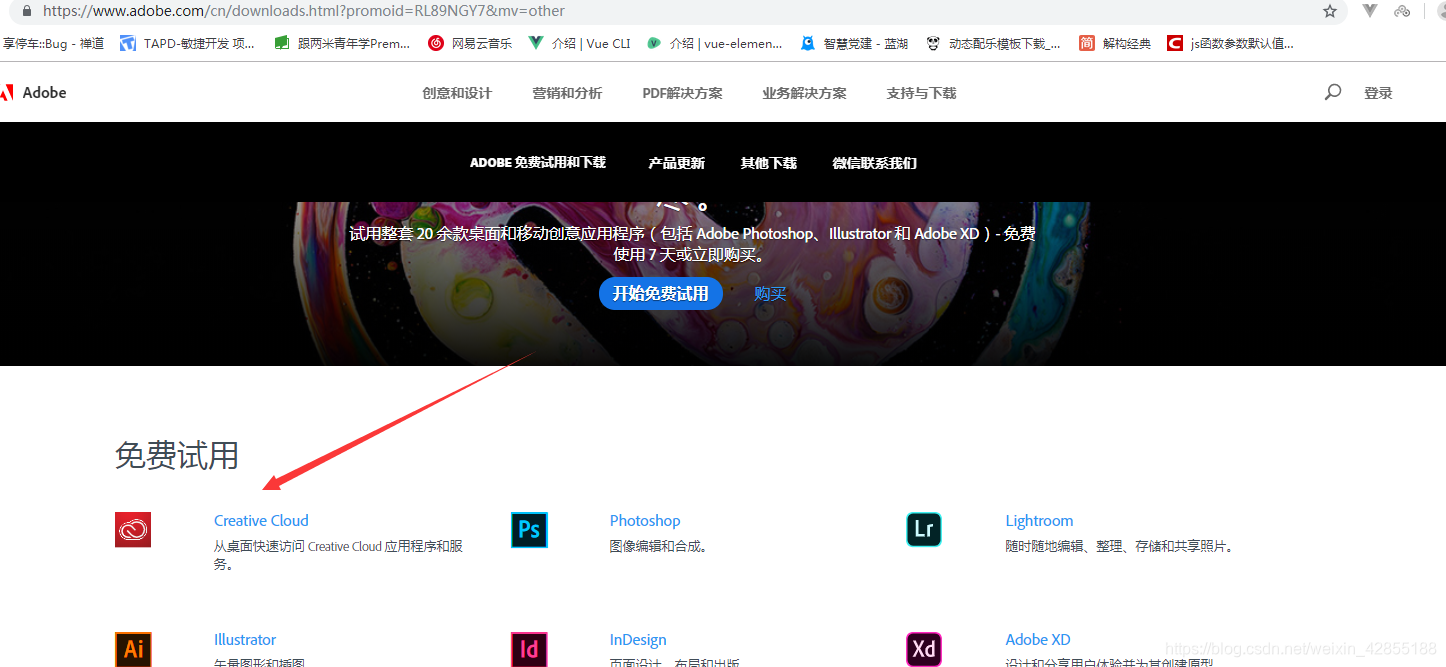Screen dimensions: 1446x667
Task: Click the browser address bar URL
Action: click(304, 11)
